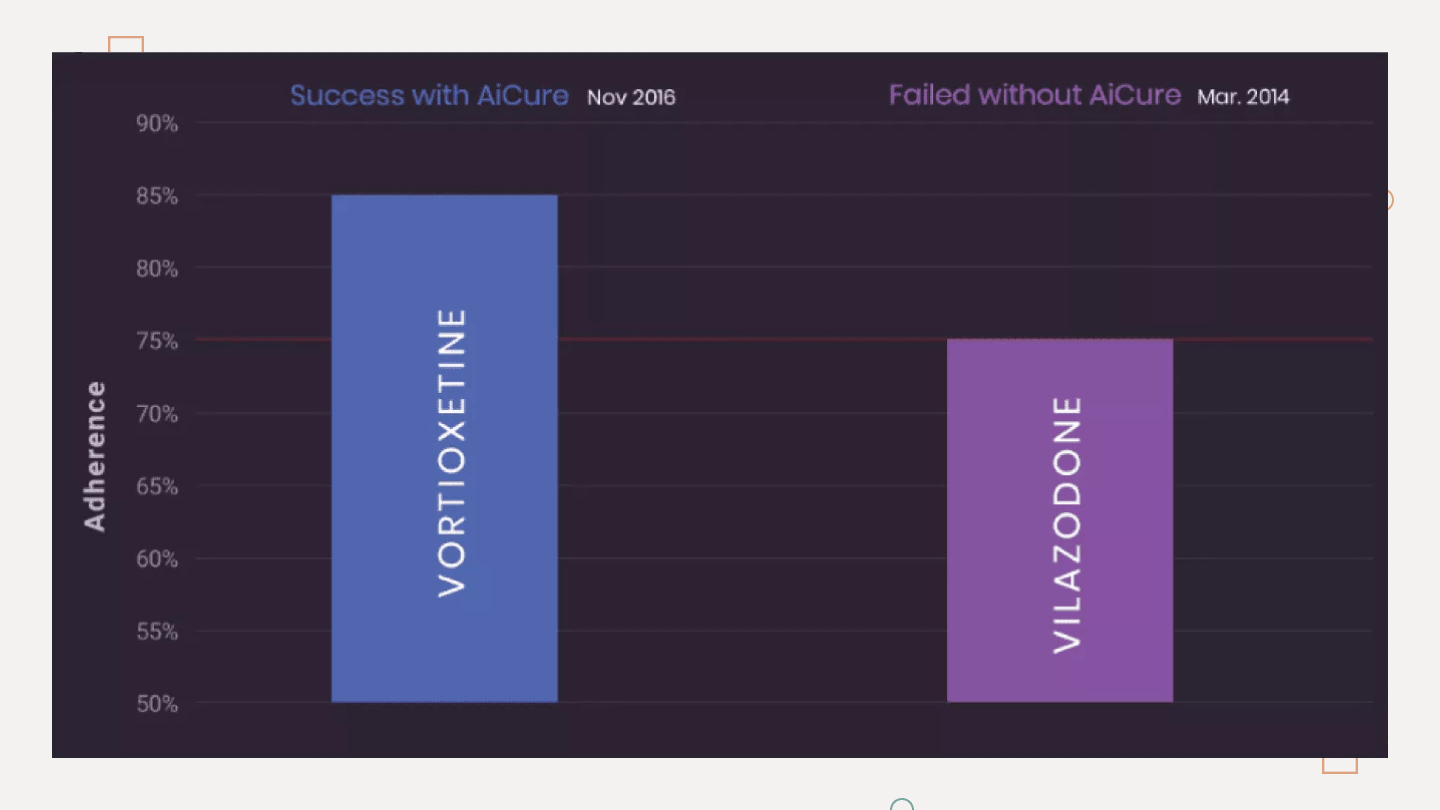This screenshot has width=1440, height=810.
Task: Click the 55% axis label
Action: pos(157,632)
